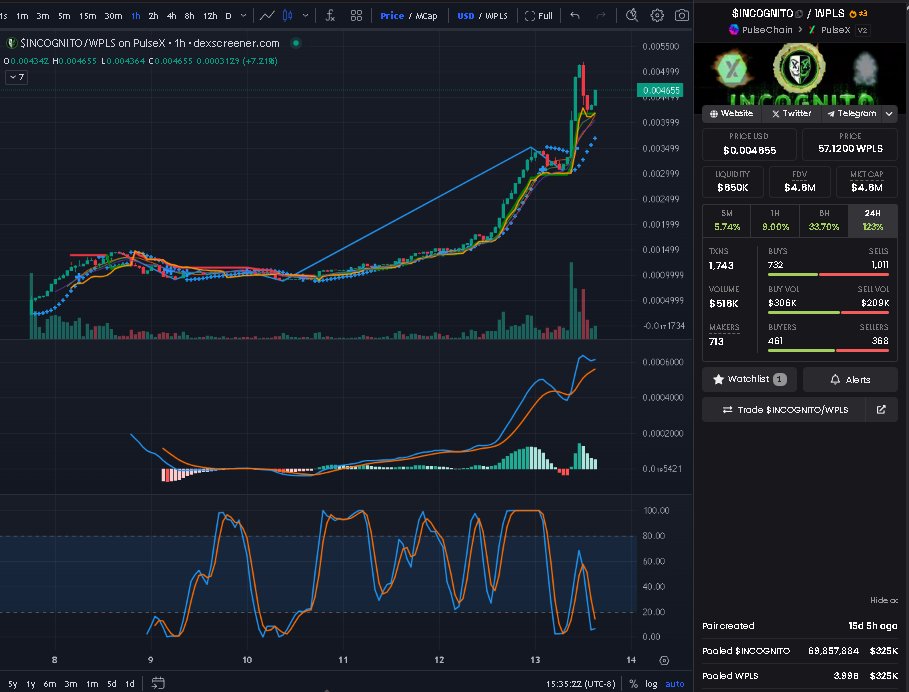Select the D daily timeframe
This screenshot has width=909, height=692.
[x=228, y=16]
